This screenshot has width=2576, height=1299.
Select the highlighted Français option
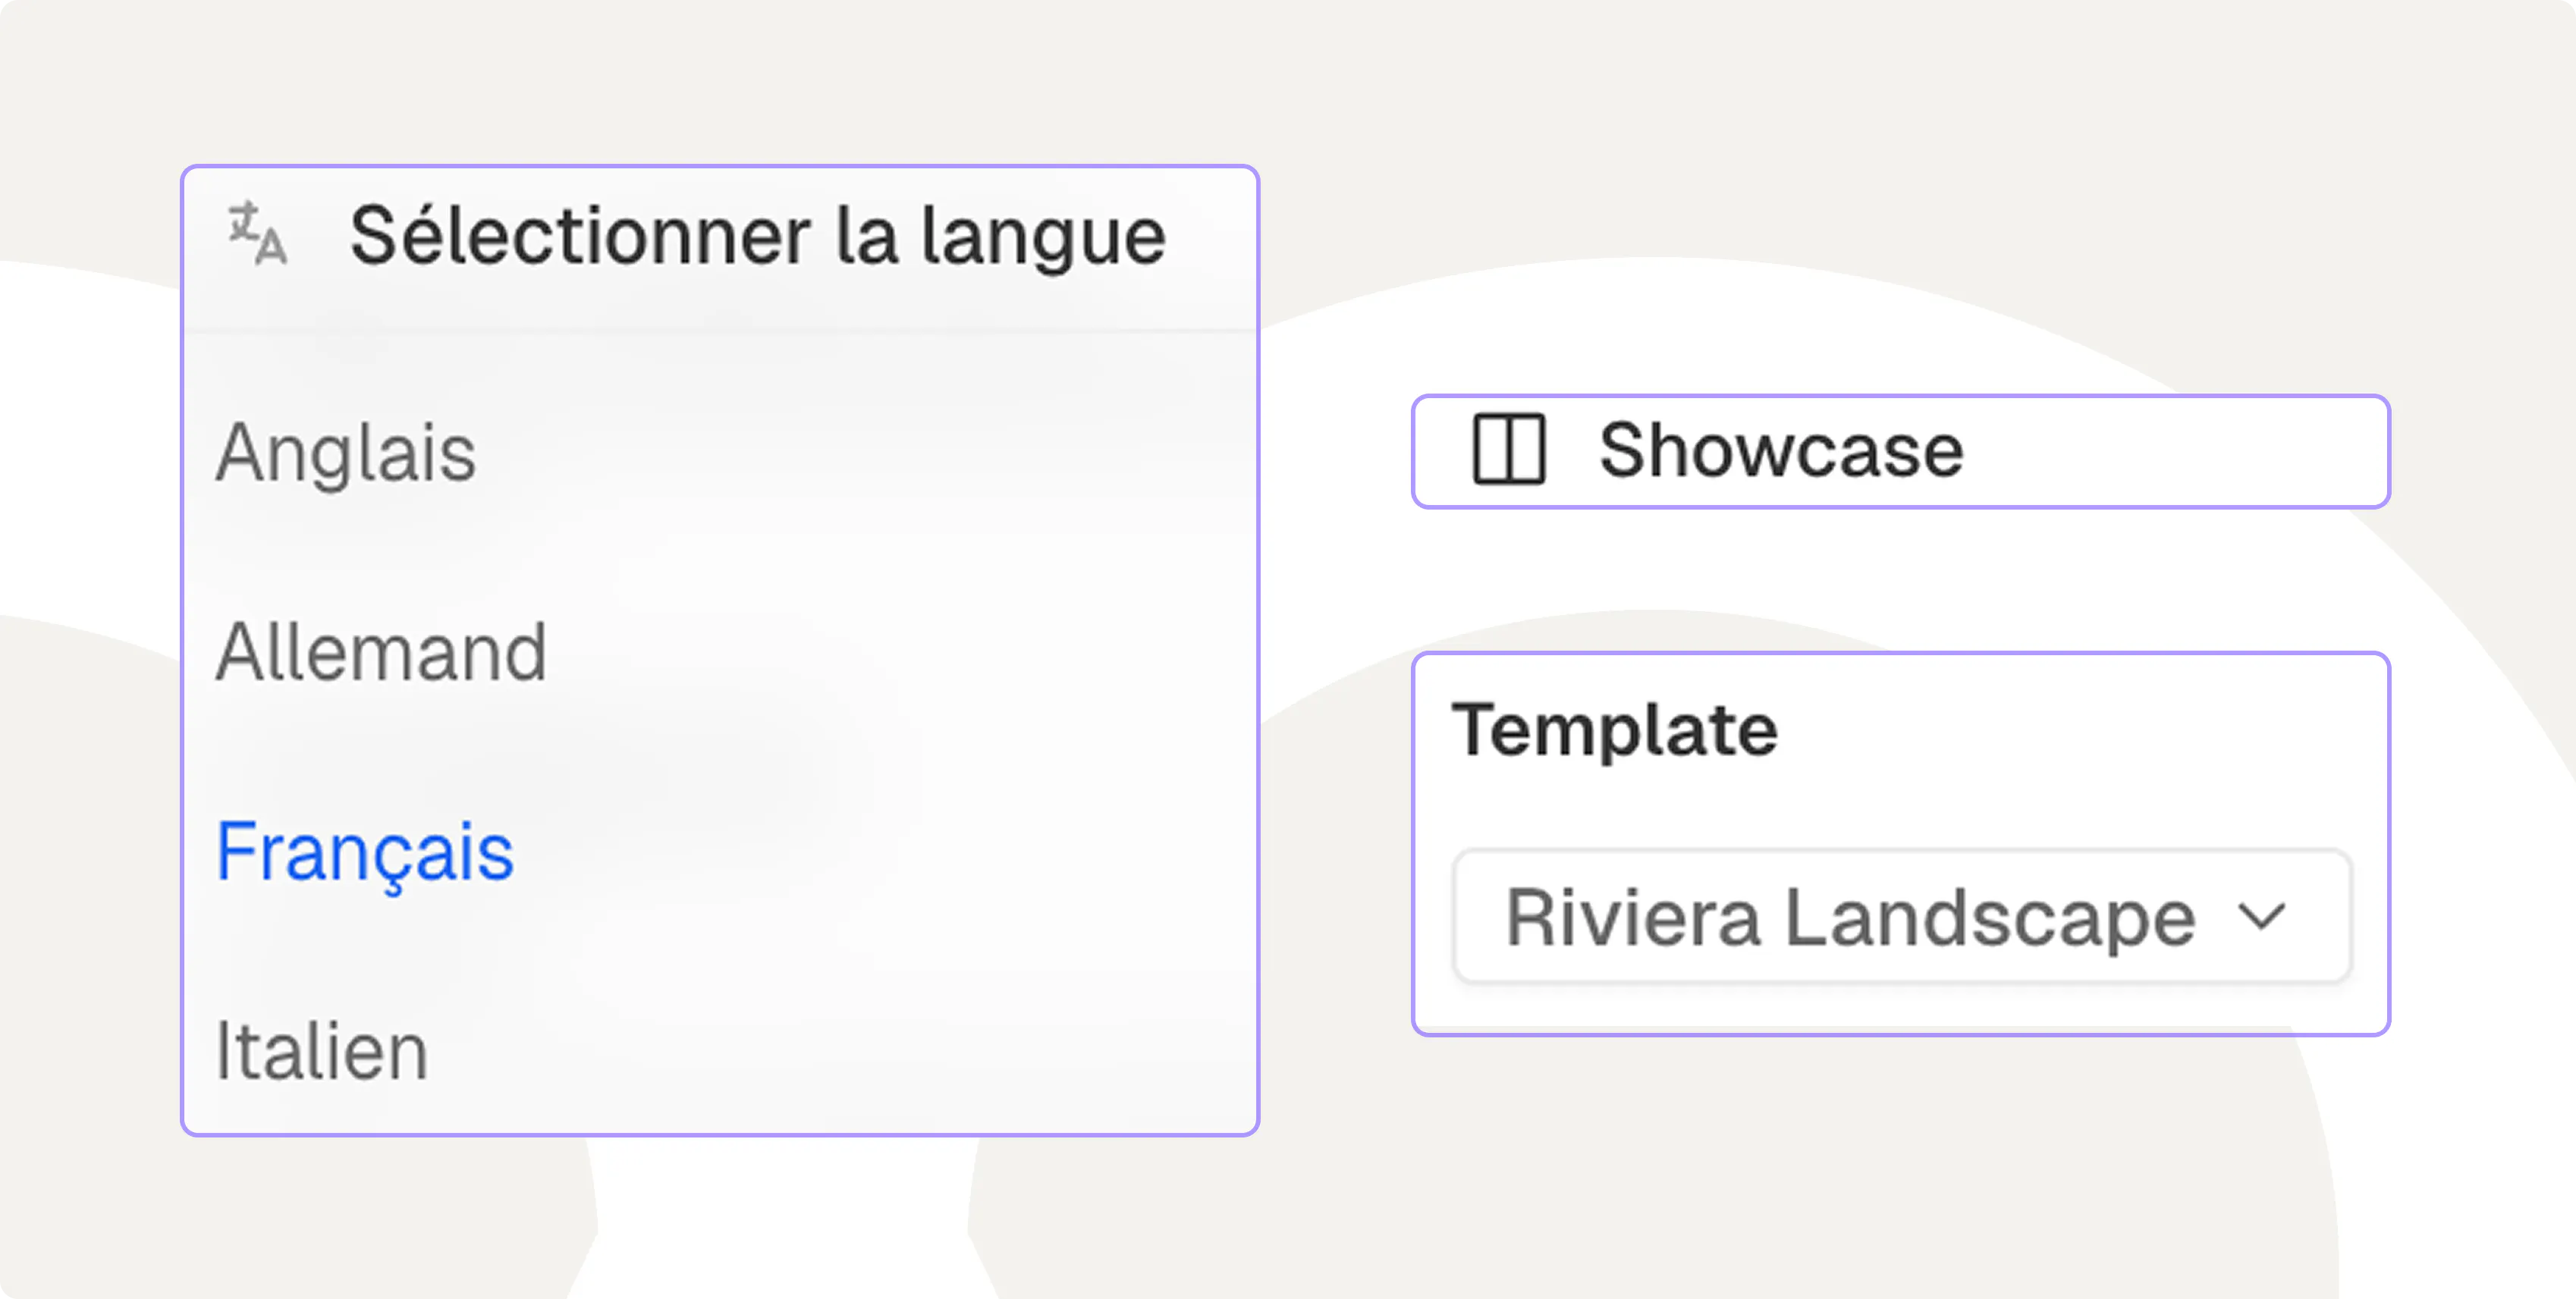point(365,852)
